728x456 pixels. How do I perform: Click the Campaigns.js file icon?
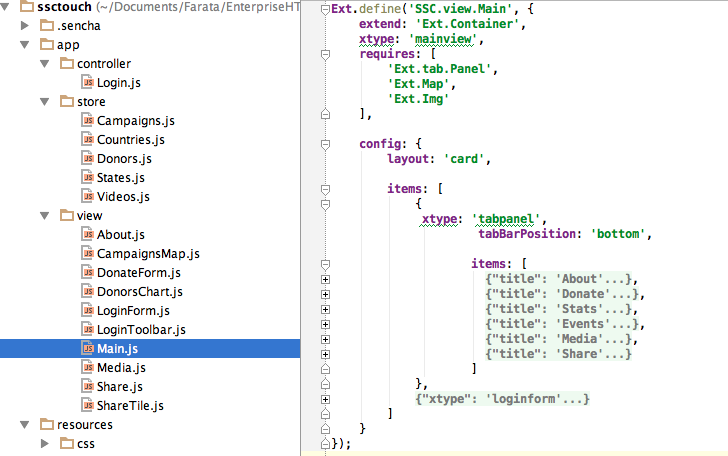[88, 121]
